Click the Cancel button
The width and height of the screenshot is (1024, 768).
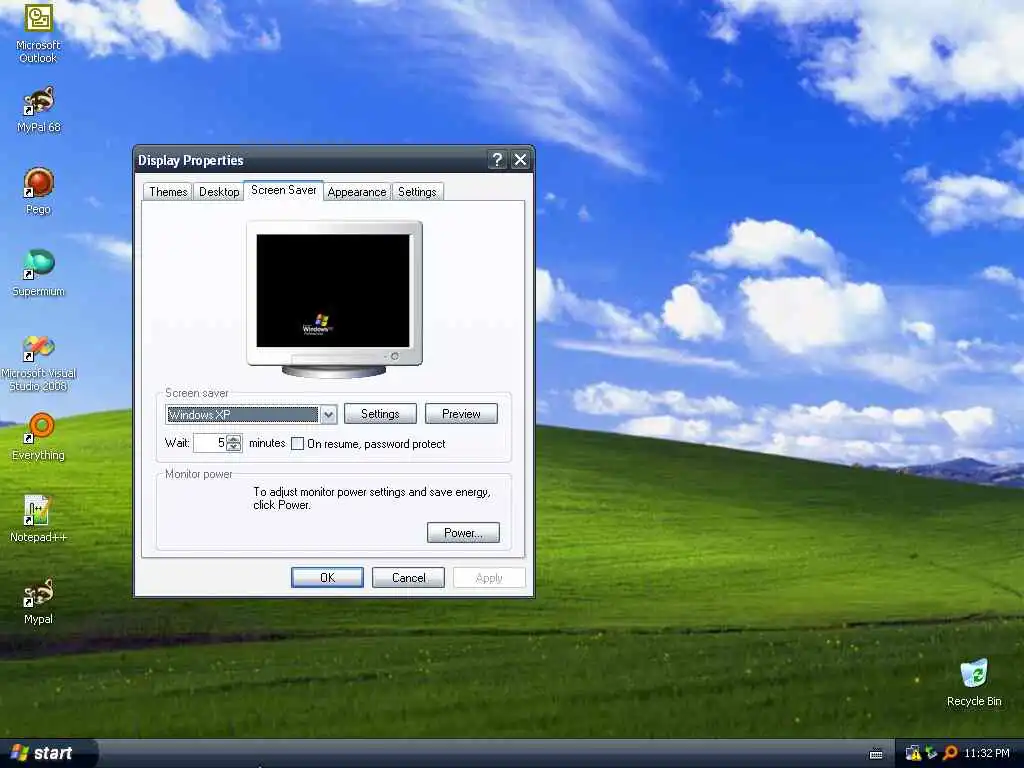[408, 578]
